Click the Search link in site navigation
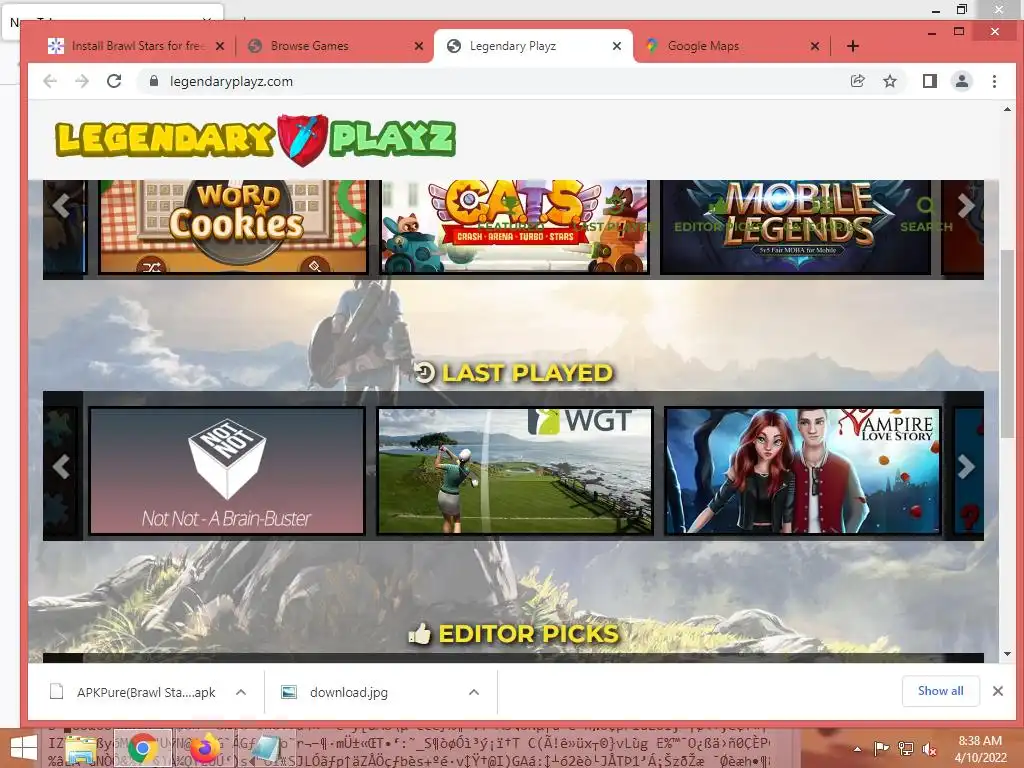 click(x=926, y=216)
